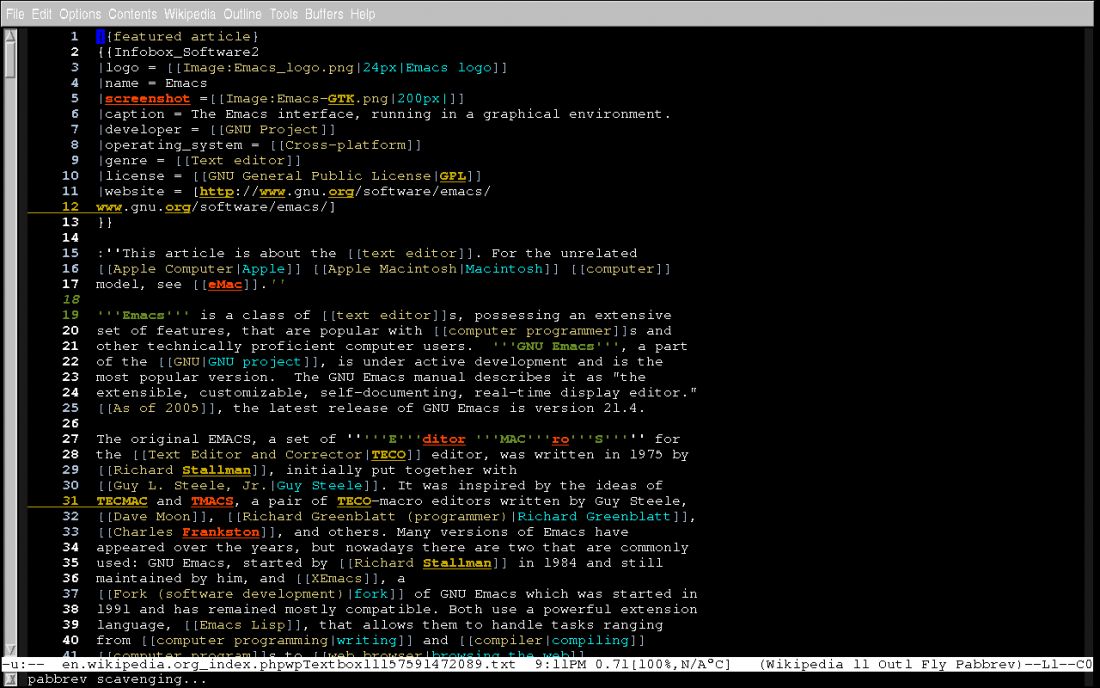1100x688 pixels.
Task: Open the Outline menu
Action: click(x=242, y=13)
